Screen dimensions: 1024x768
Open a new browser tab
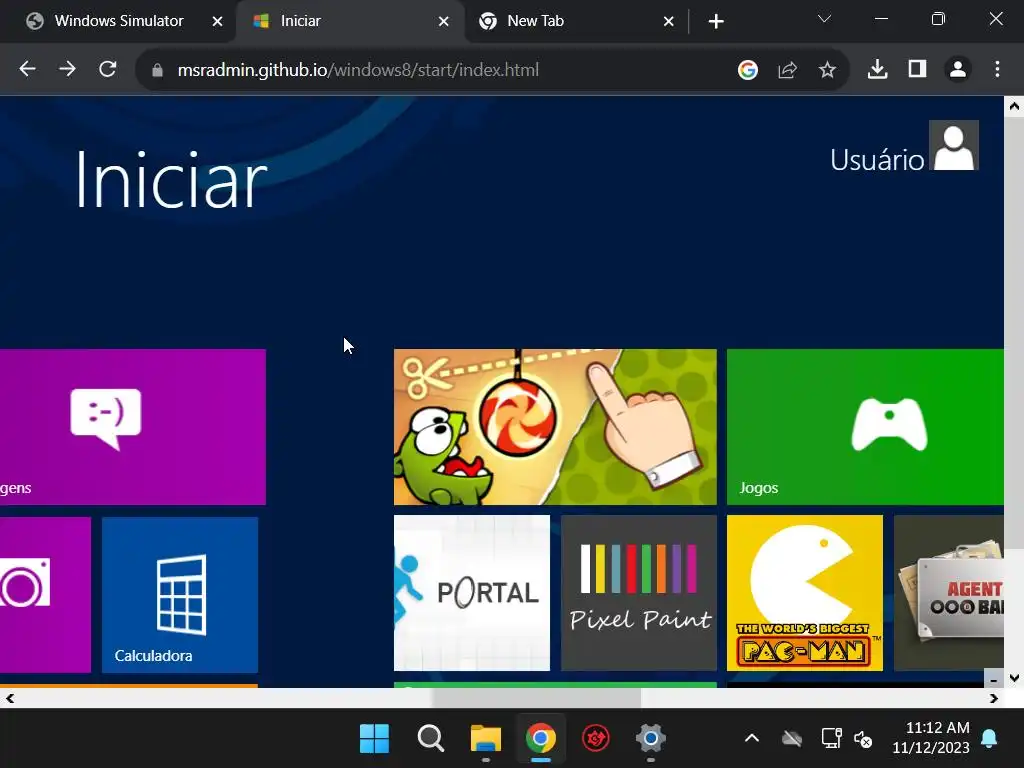click(x=716, y=22)
